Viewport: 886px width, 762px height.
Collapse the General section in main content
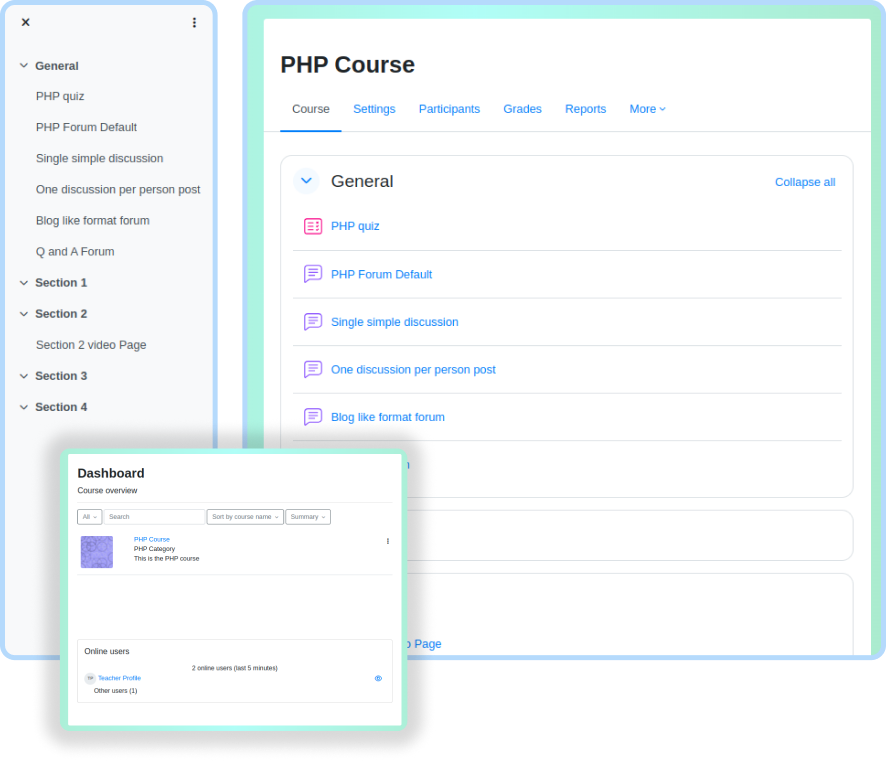tap(307, 181)
